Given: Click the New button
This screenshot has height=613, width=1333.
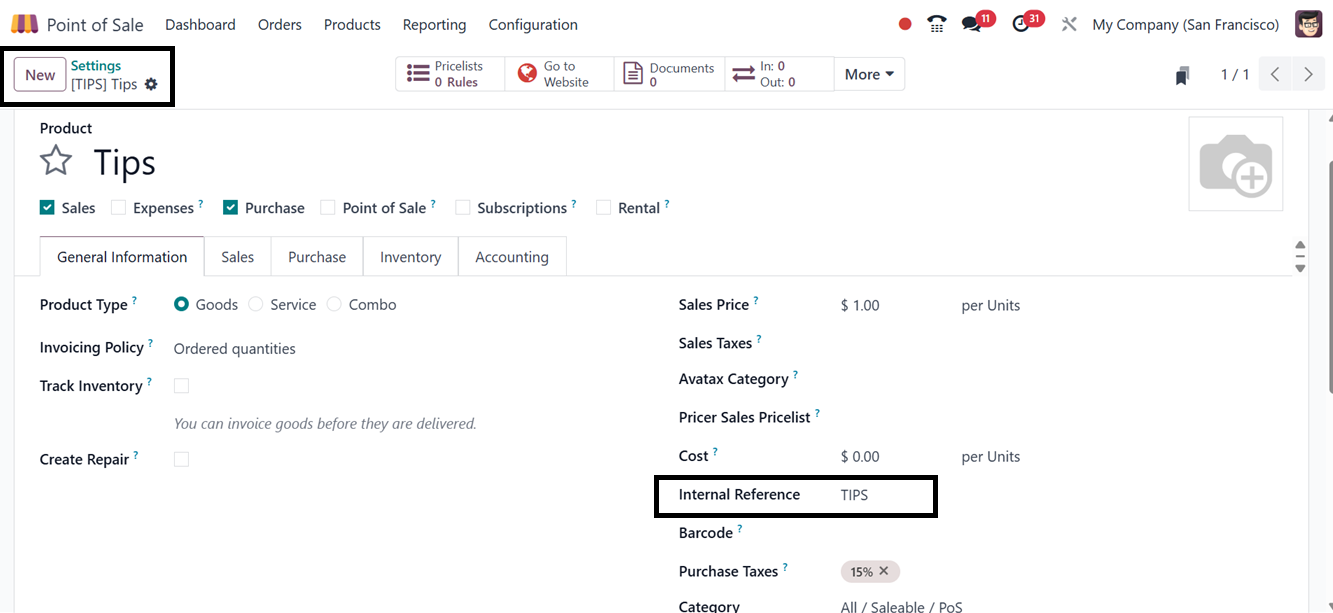Looking at the screenshot, I should [x=40, y=75].
